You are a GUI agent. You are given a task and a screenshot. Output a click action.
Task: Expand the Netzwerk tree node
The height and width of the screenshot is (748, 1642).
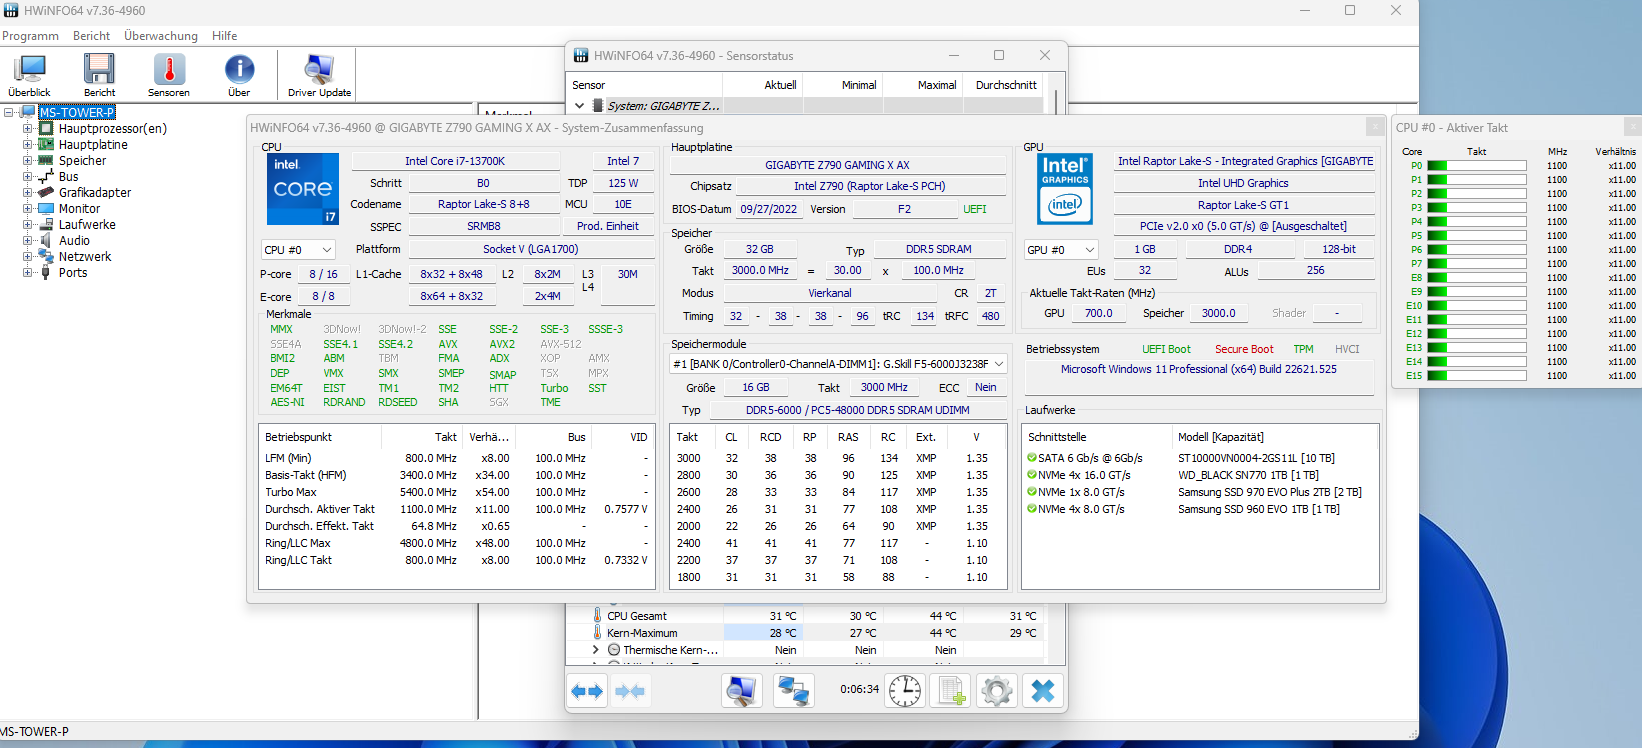pyautogui.click(x=28, y=257)
